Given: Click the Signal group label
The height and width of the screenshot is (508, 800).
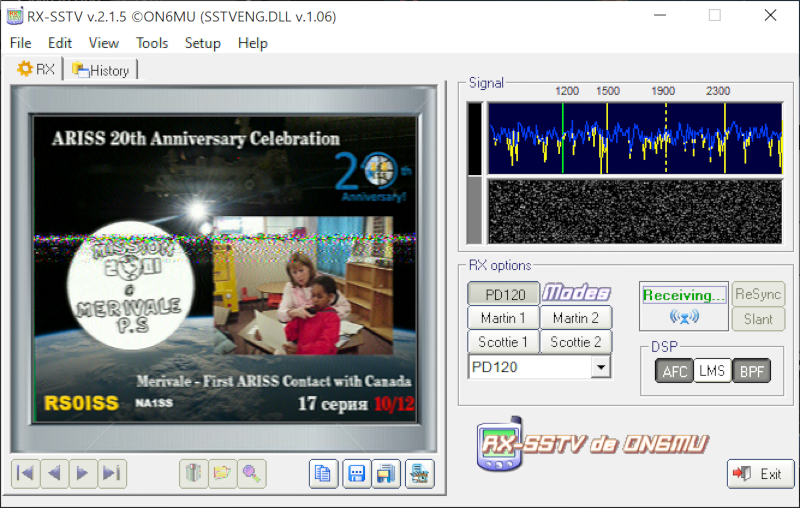Looking at the screenshot, I should click(486, 83).
